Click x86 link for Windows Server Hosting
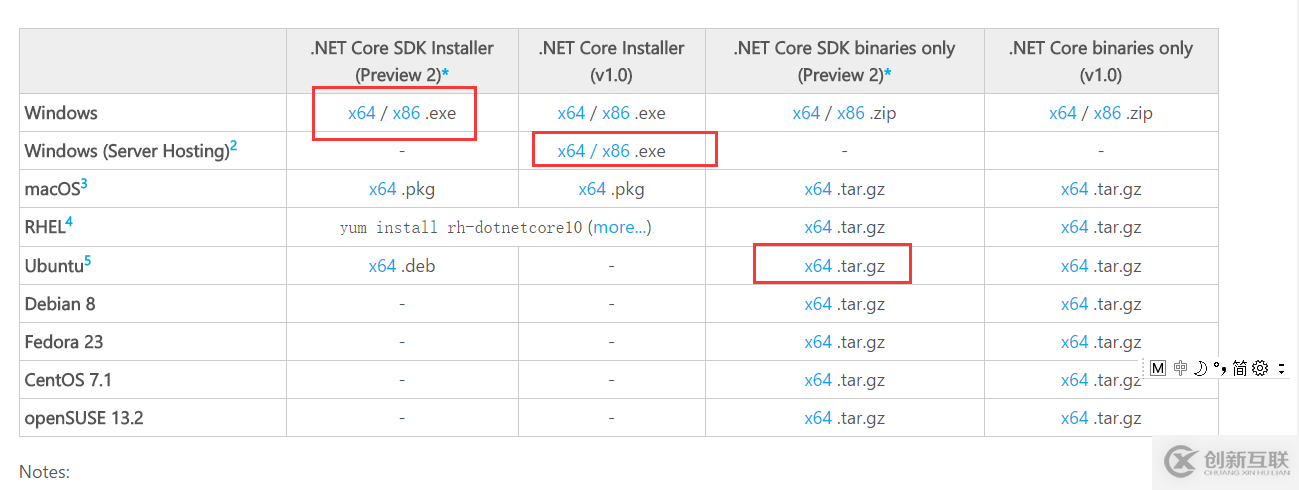1299x490 pixels. pyautogui.click(x=616, y=151)
